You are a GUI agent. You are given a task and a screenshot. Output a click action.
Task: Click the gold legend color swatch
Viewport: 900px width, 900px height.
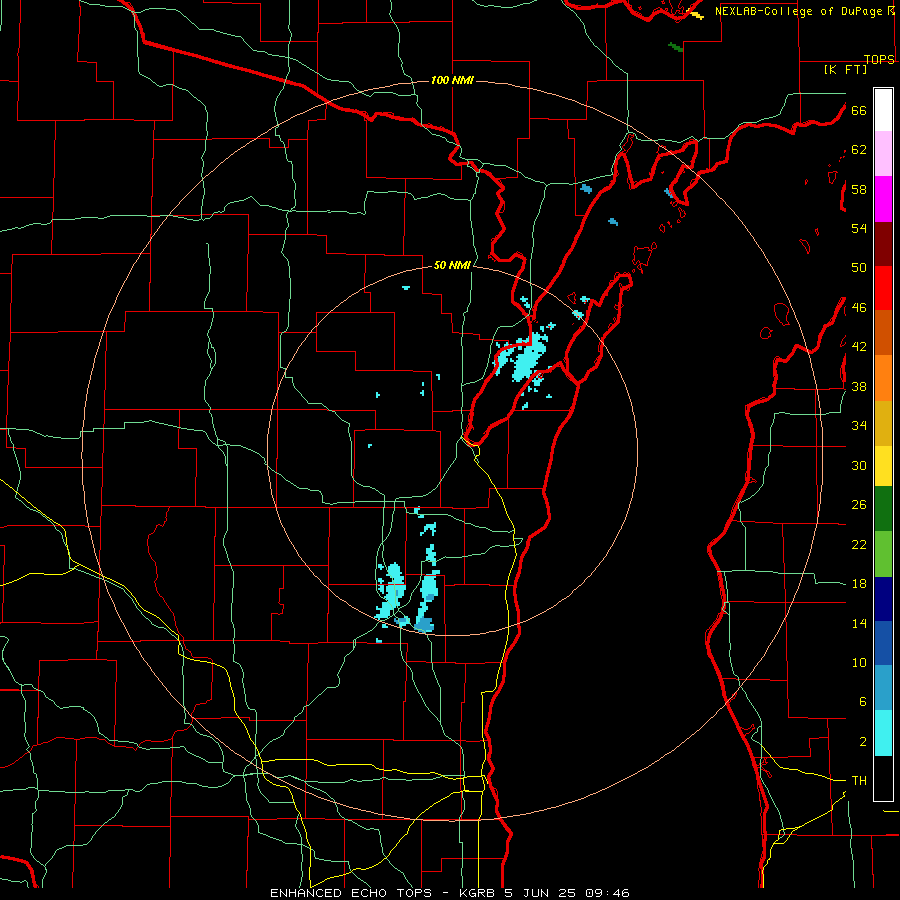click(883, 423)
